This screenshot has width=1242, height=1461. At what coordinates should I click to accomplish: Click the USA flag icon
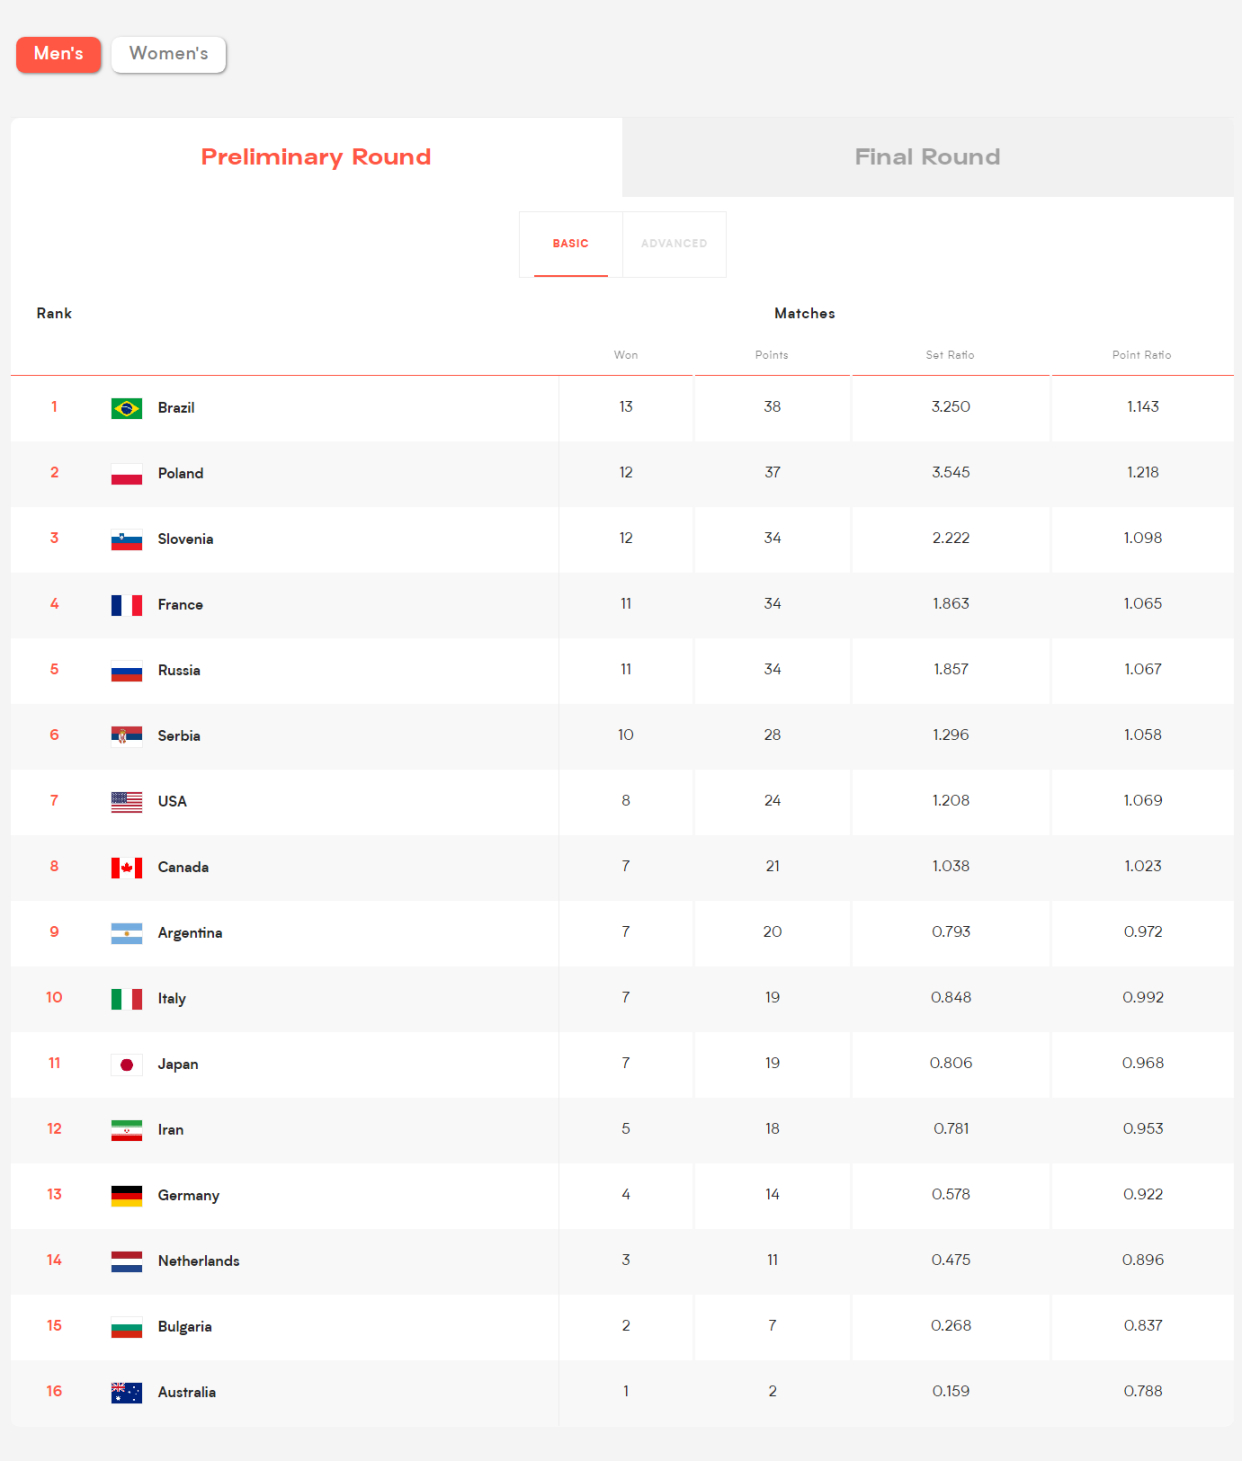tap(126, 802)
